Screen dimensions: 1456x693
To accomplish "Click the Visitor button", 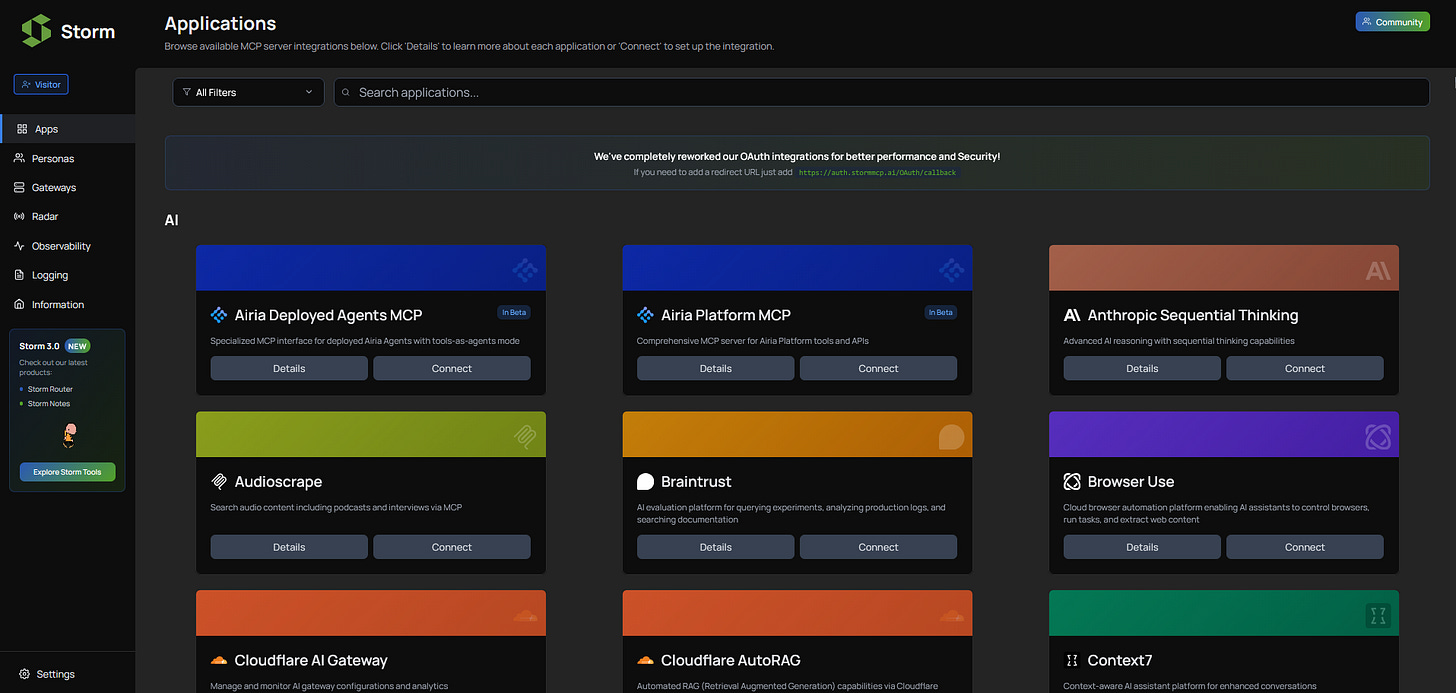I will [x=41, y=85].
